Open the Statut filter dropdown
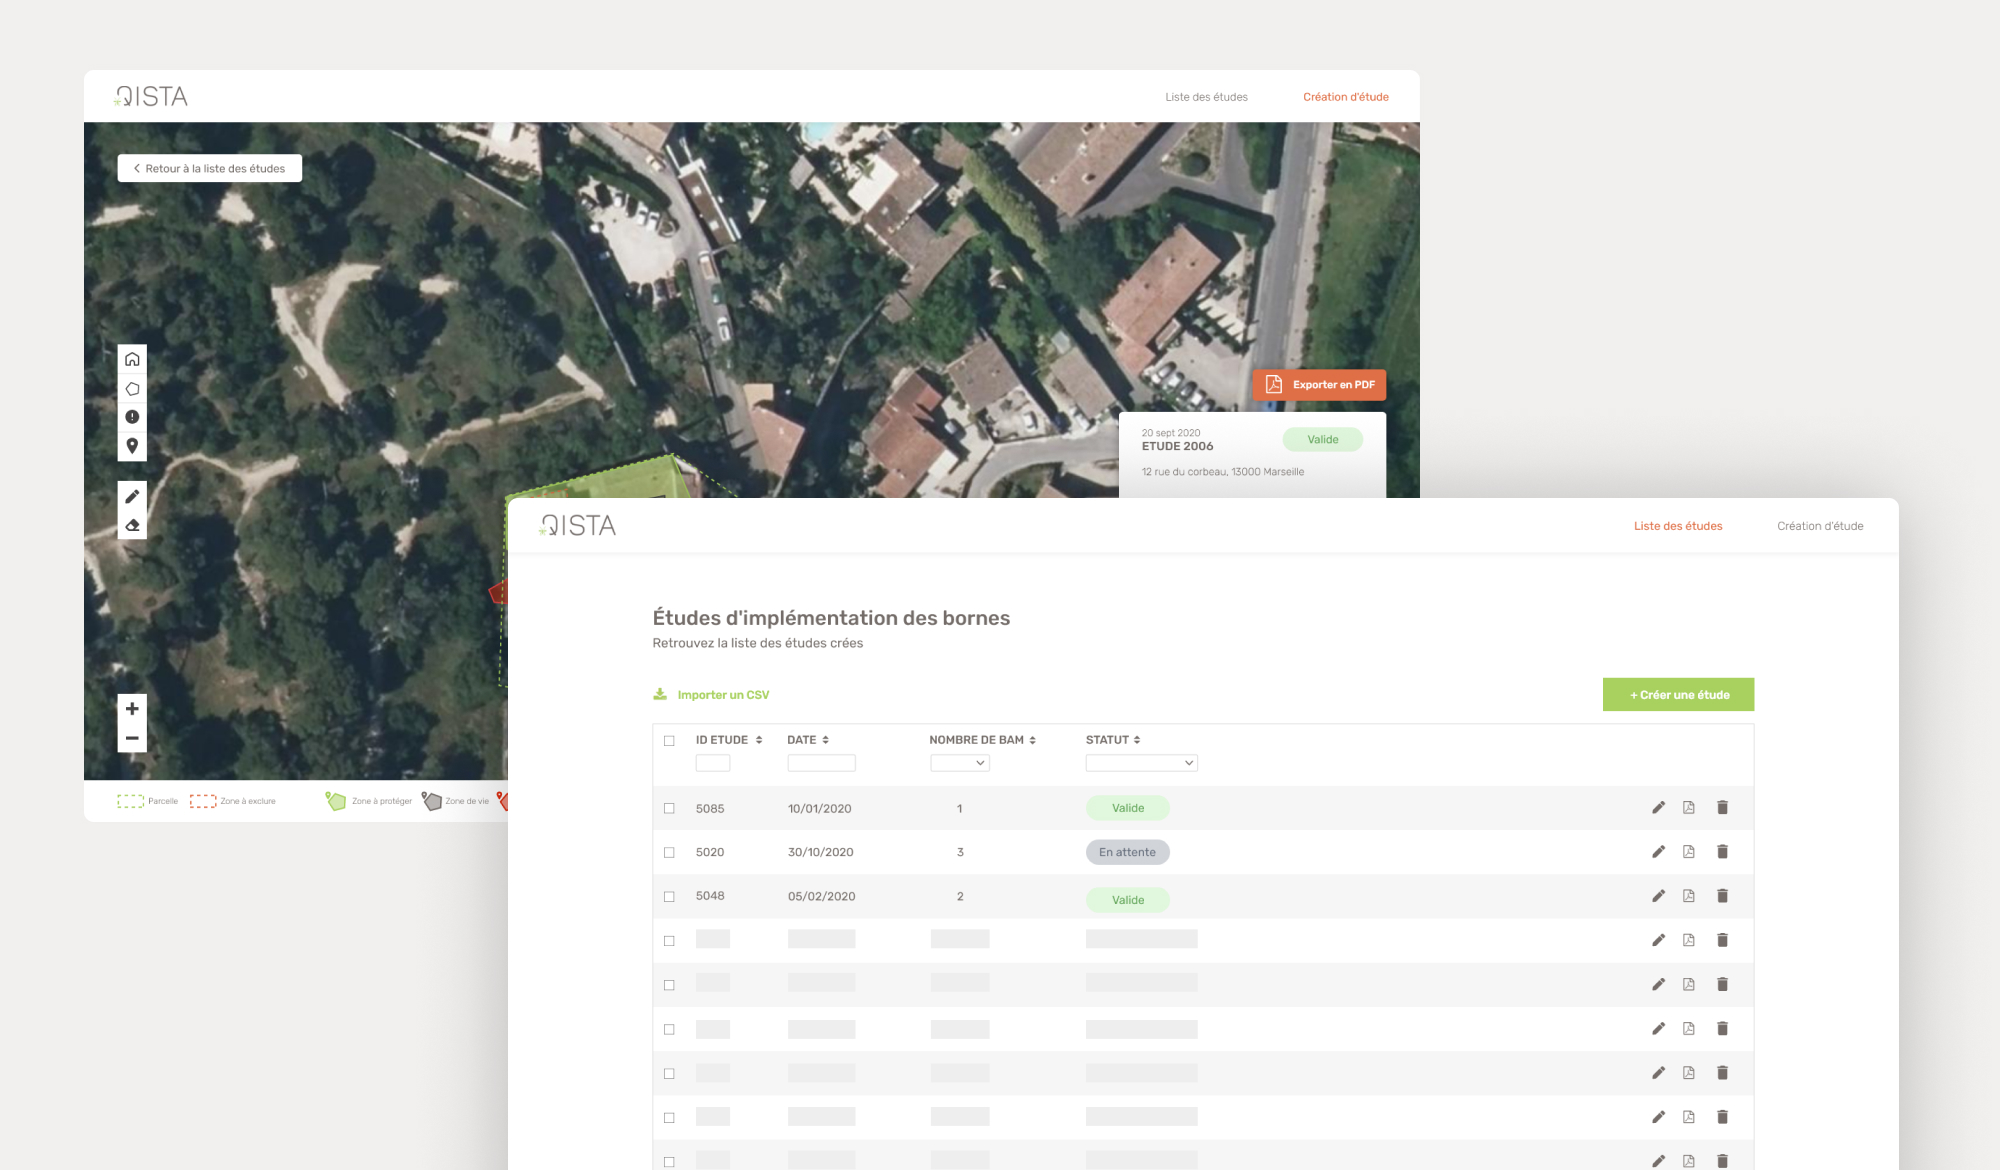2000x1170 pixels. click(x=1141, y=763)
